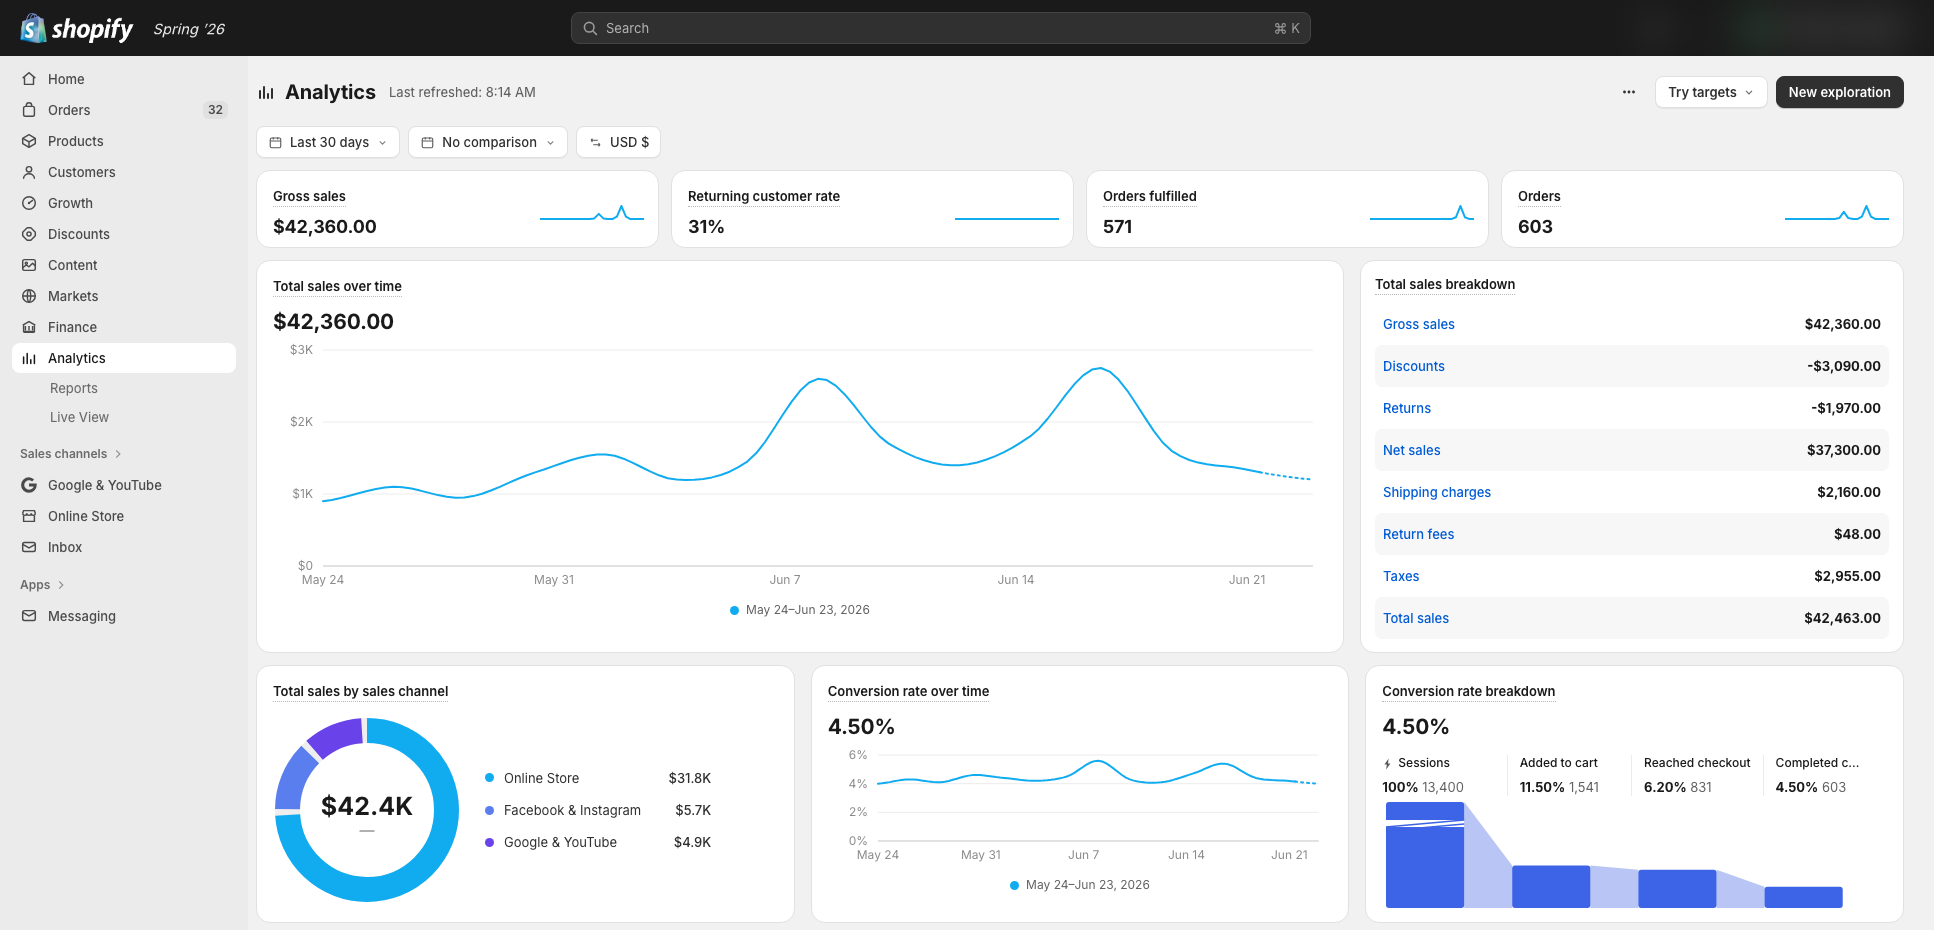Click the Products tag icon

tap(29, 141)
